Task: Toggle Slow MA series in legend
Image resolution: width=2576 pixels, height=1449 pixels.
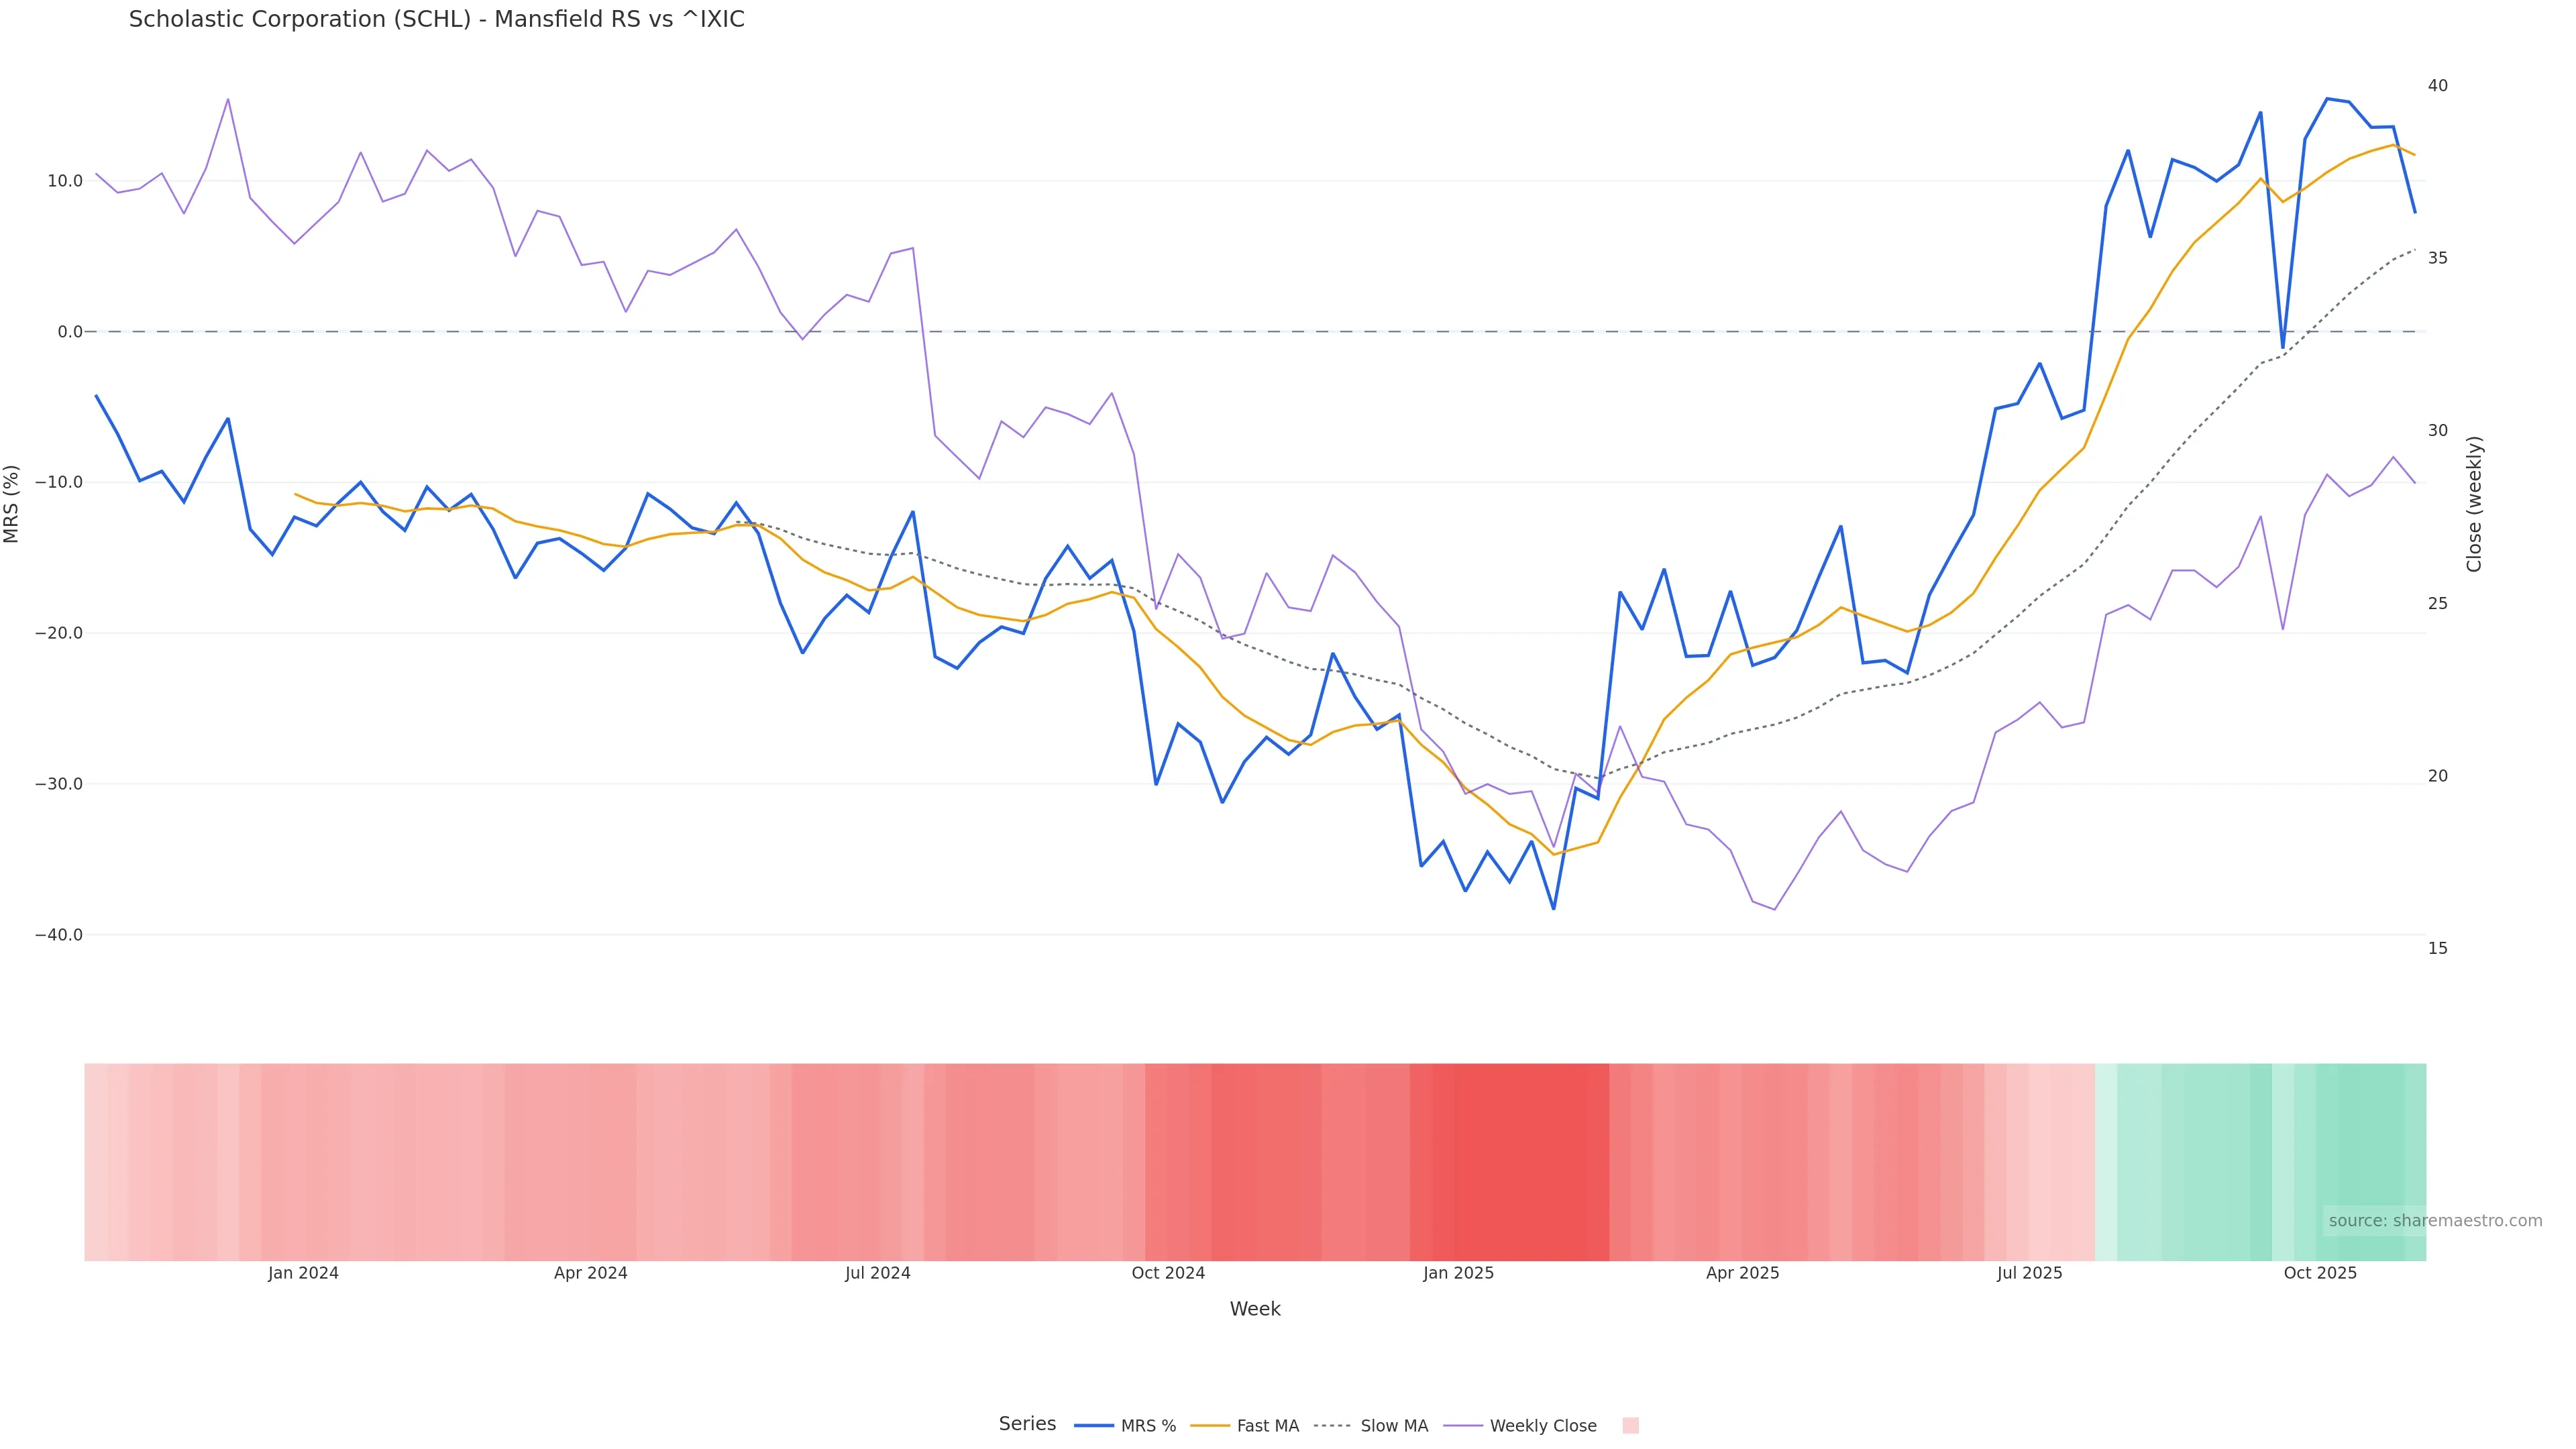Action: coord(1394,1426)
